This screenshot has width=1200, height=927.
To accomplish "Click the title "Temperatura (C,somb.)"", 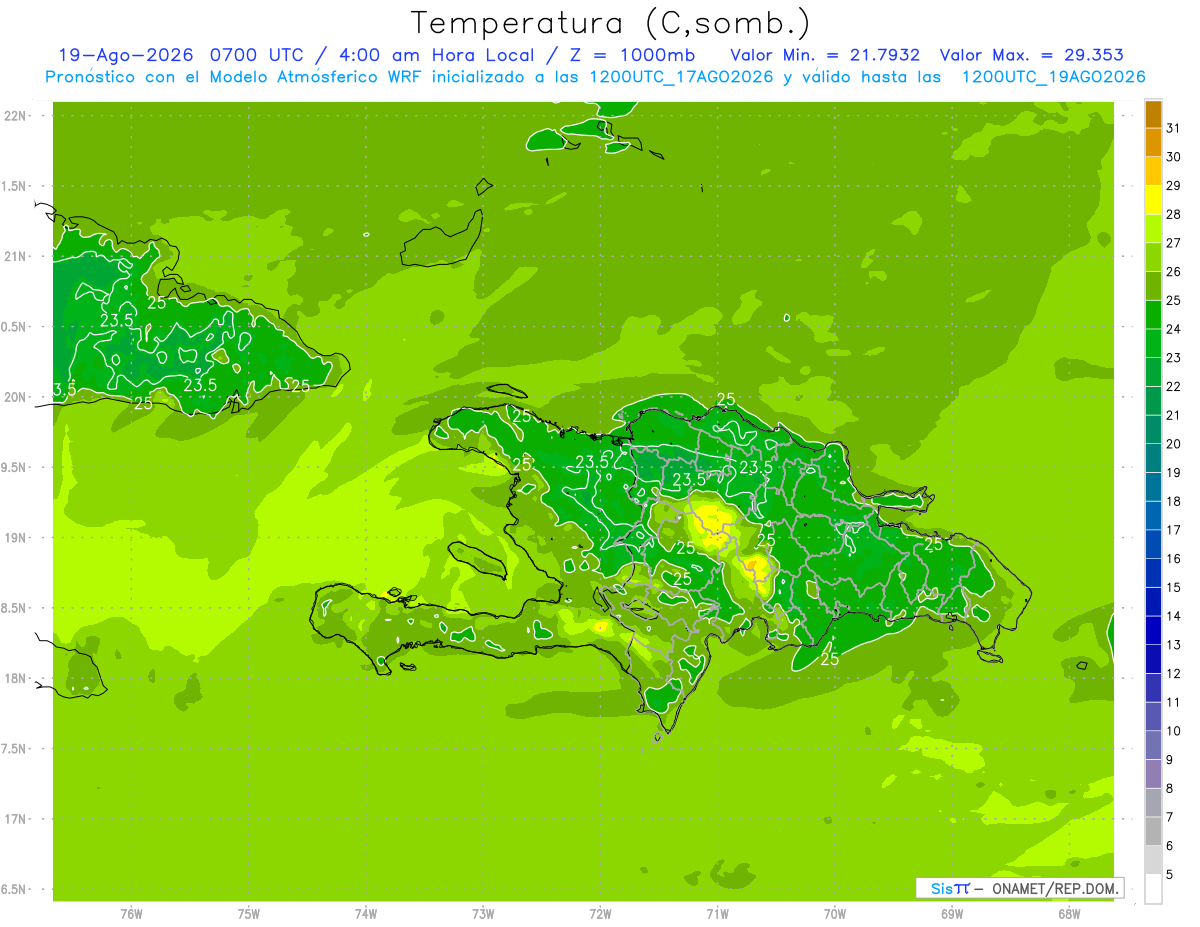I will [611, 23].
